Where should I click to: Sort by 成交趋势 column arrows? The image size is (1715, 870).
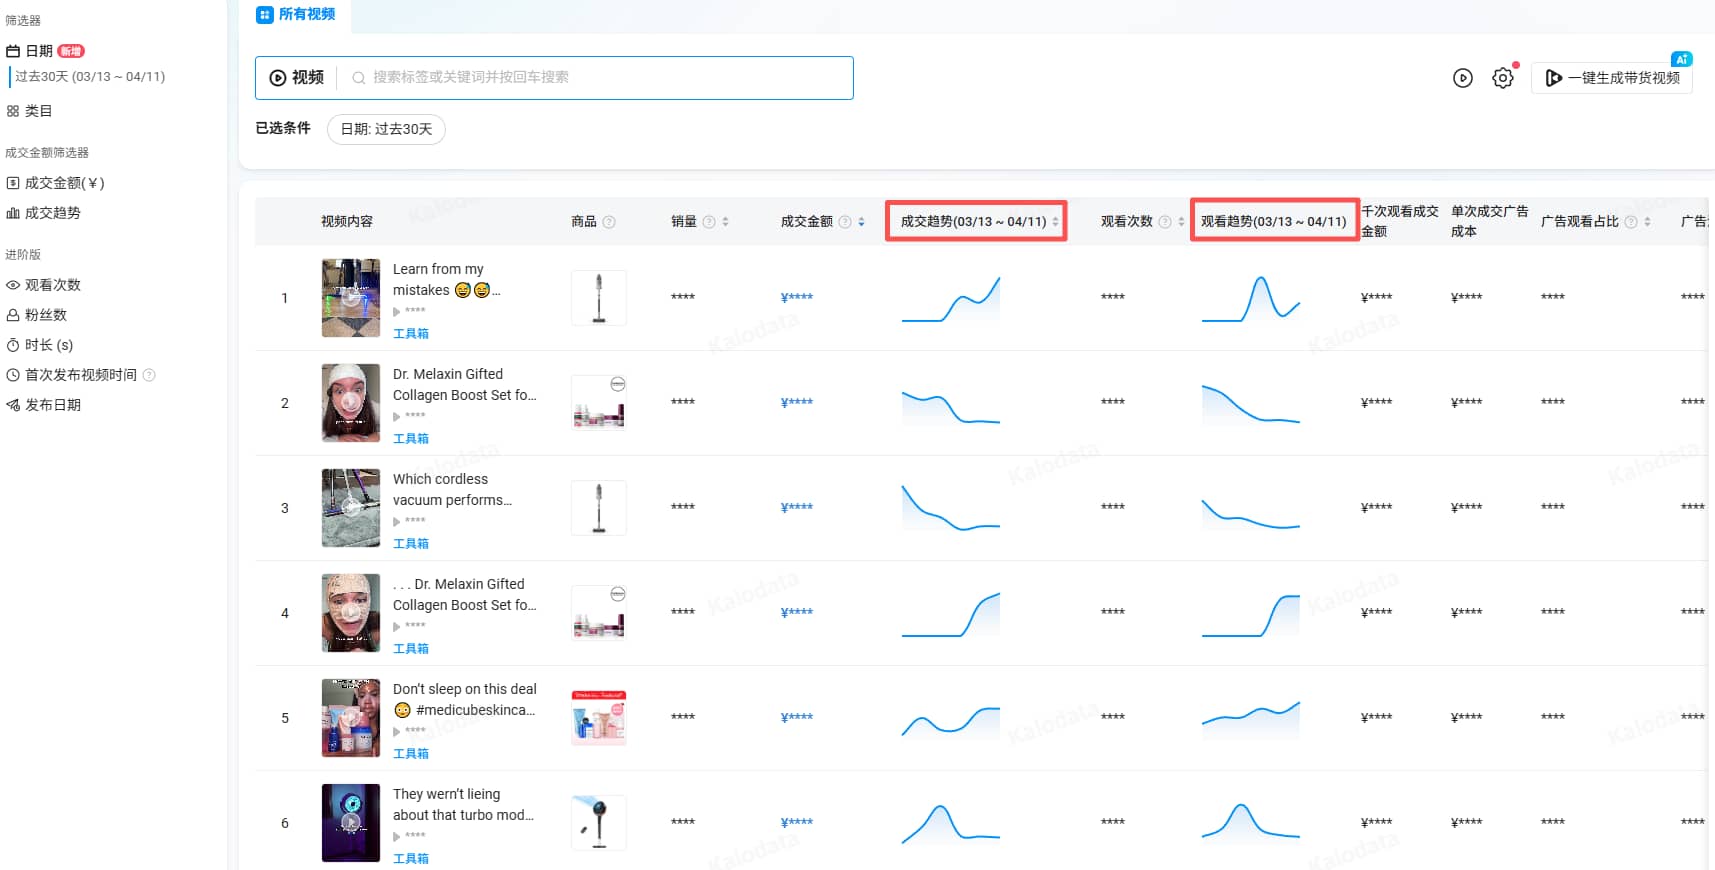tap(1055, 222)
